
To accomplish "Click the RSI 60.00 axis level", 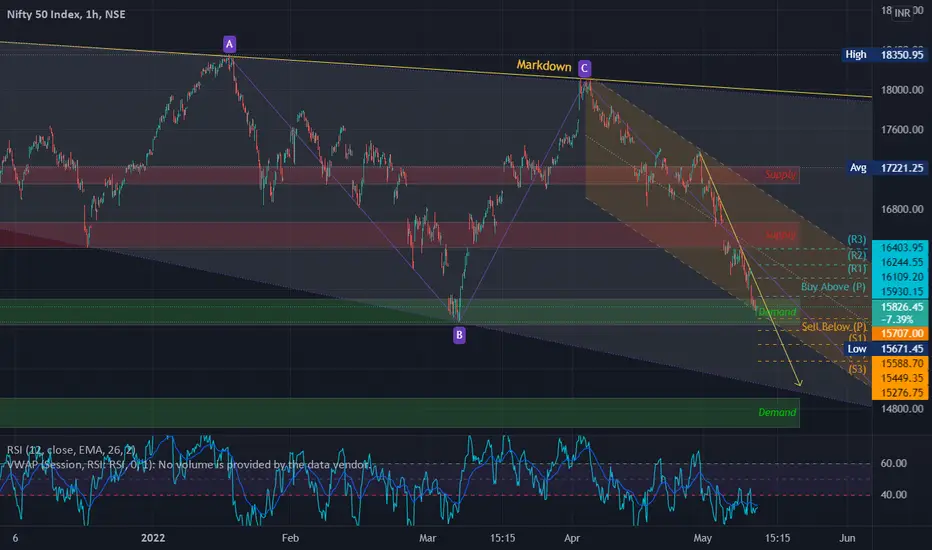I will 893,463.
